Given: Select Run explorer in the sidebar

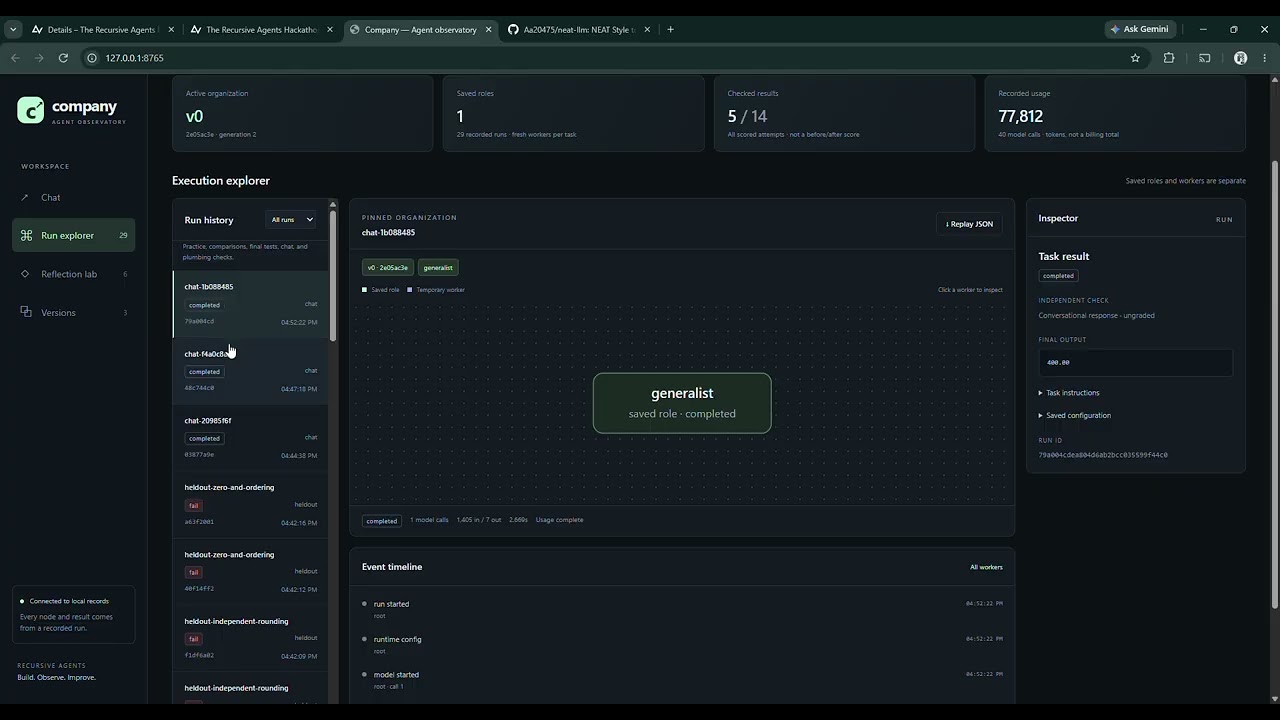Looking at the screenshot, I should click(x=73, y=236).
